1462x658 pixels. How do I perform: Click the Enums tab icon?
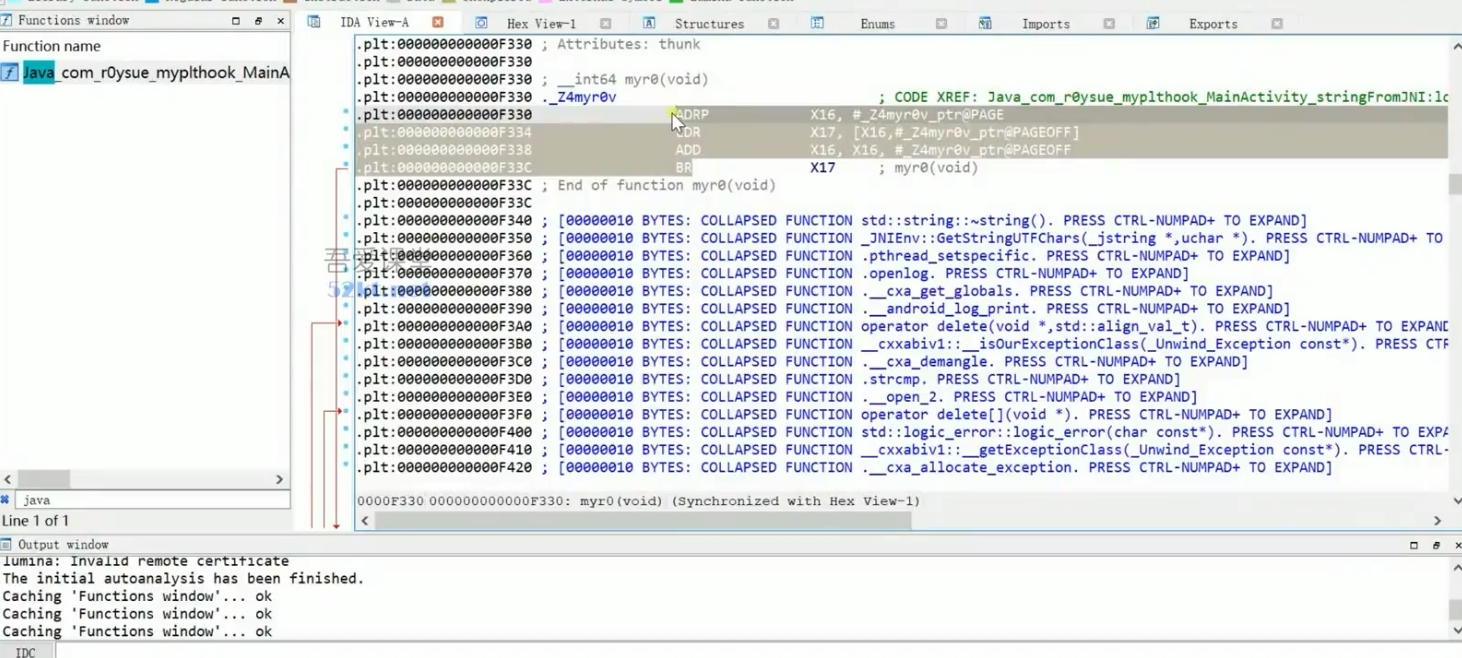click(x=817, y=22)
